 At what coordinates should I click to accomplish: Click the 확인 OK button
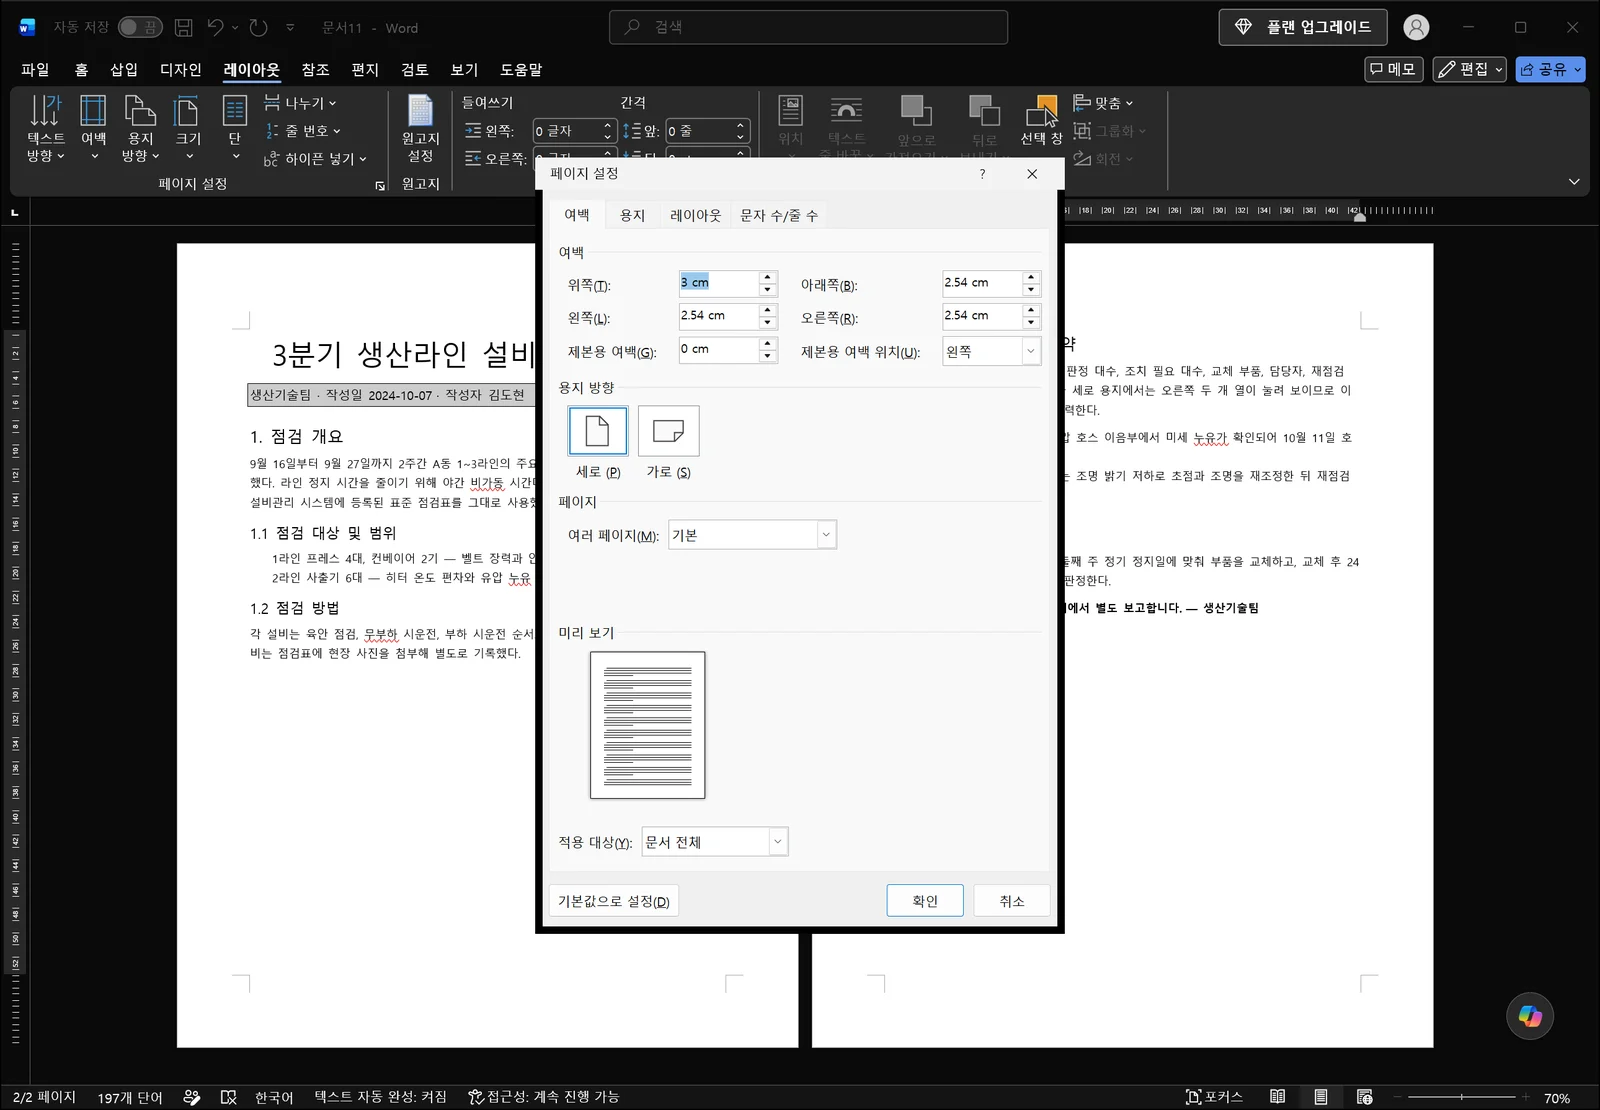point(925,901)
